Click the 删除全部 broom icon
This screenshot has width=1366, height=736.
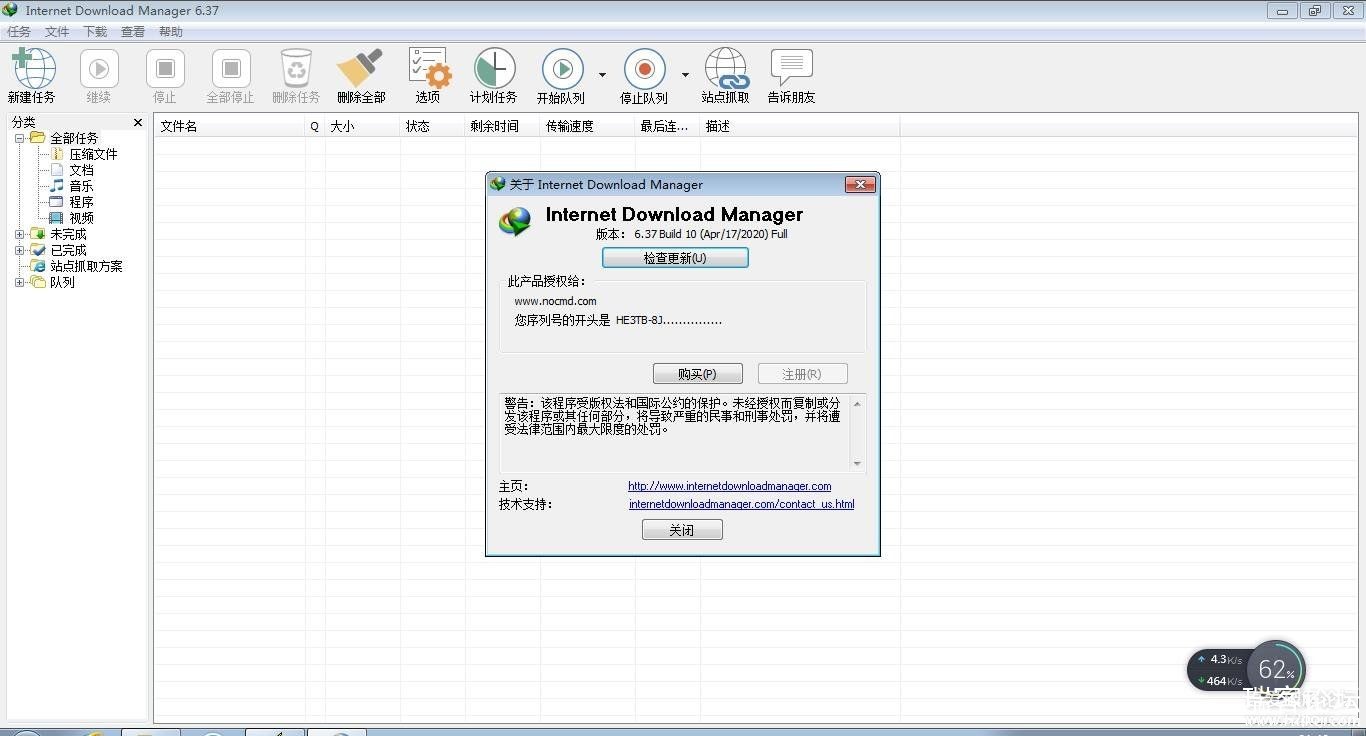360,69
